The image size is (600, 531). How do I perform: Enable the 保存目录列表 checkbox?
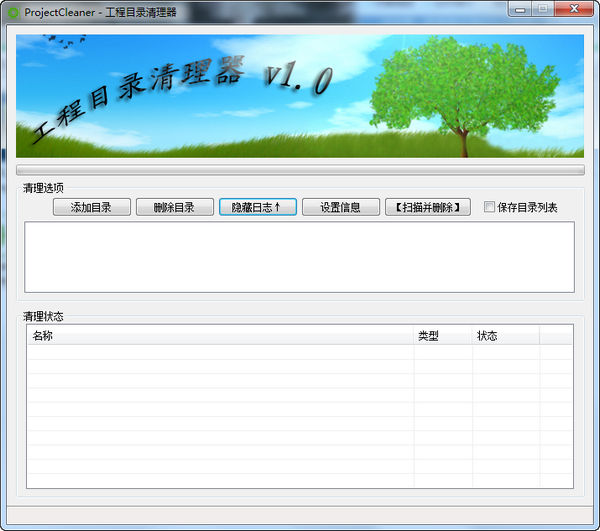[x=489, y=207]
